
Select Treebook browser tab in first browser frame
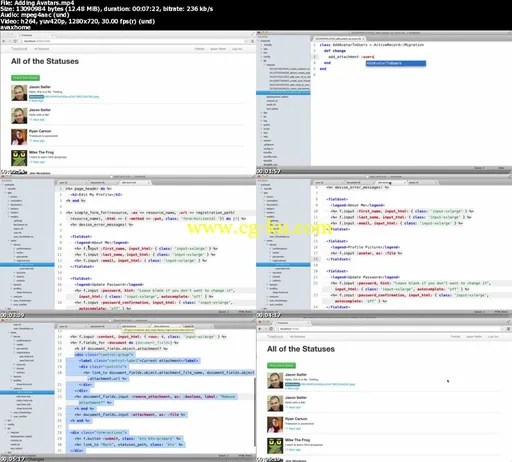tap(36, 35)
